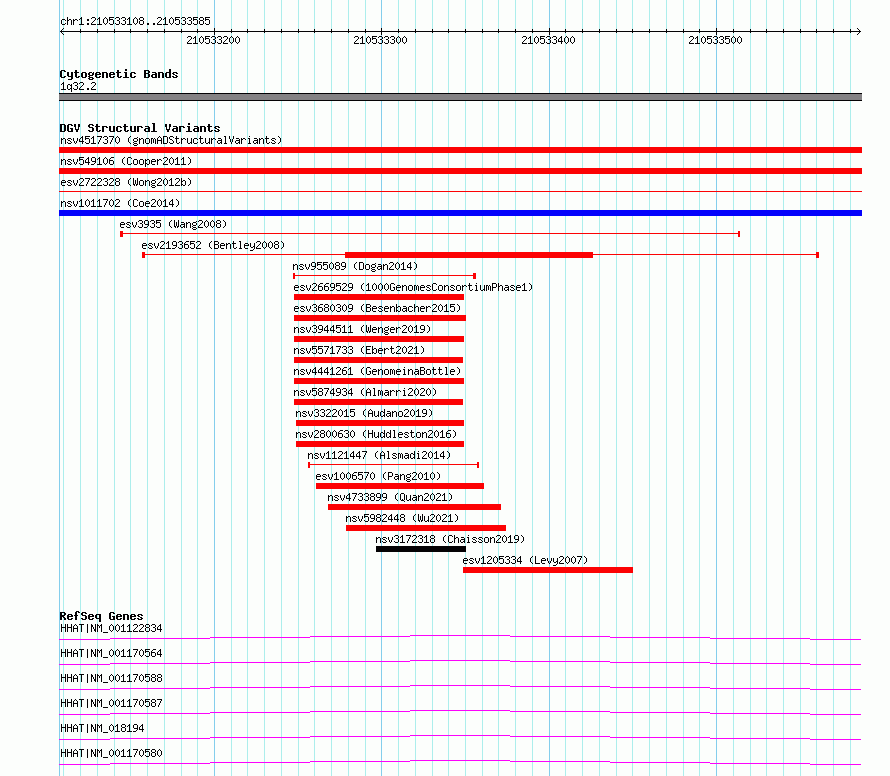Click the DGV Structural Variants track title
The width and height of the screenshot is (890, 776).
[x=140, y=128]
